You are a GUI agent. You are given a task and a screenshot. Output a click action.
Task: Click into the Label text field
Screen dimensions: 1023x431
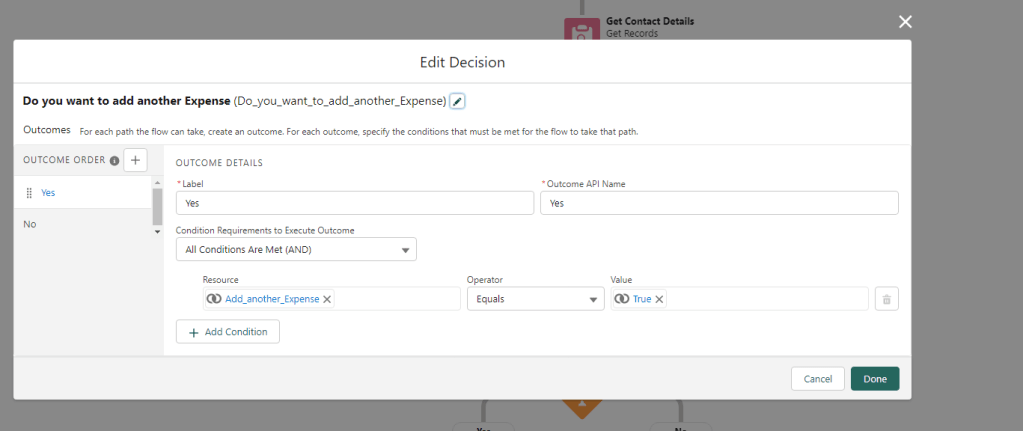coord(354,203)
